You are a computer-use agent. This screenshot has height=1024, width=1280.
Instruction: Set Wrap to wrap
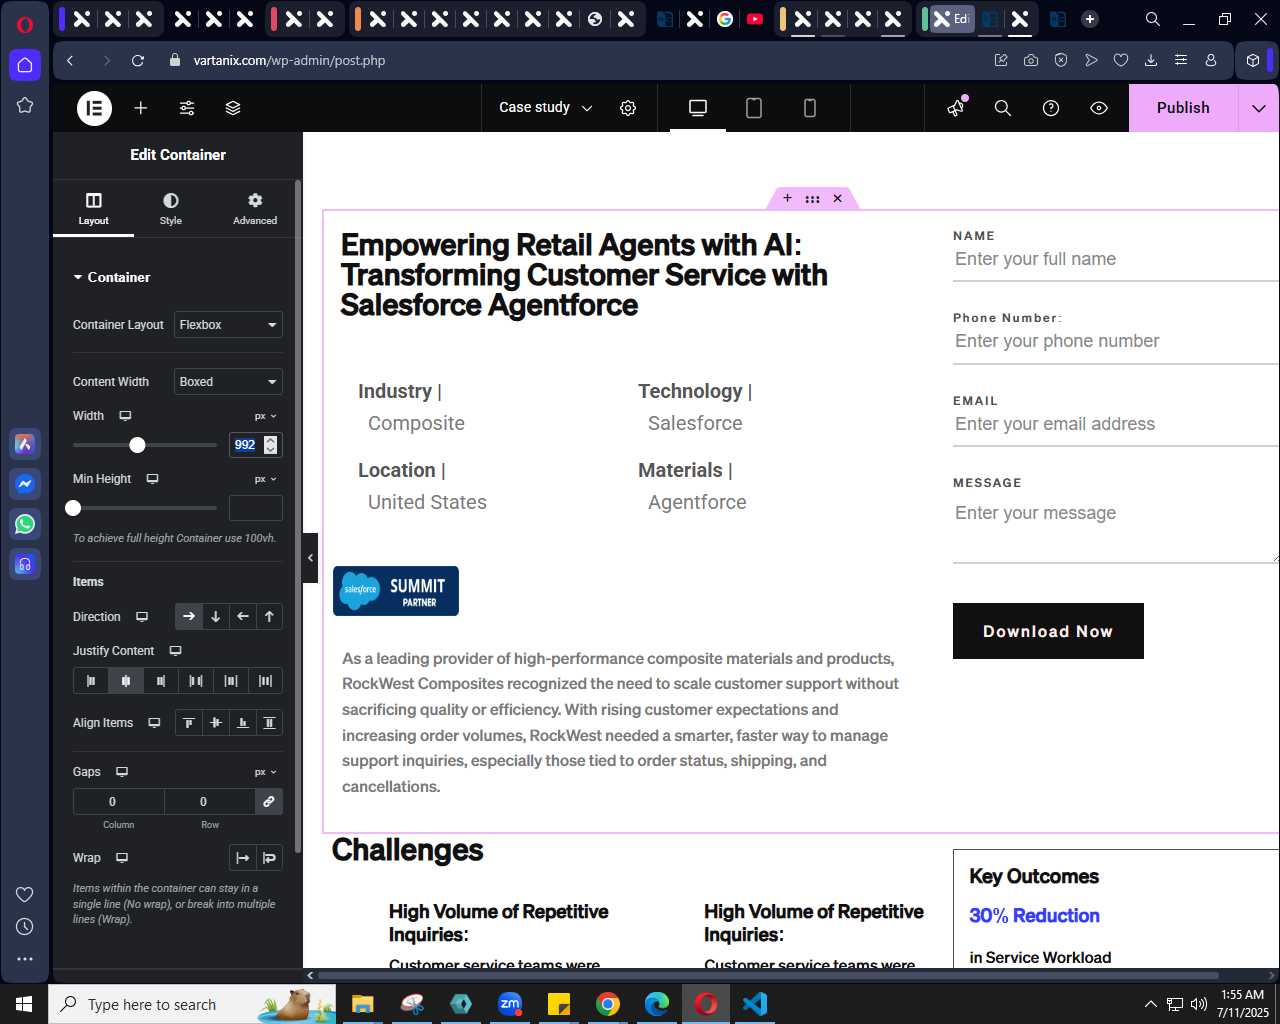pyautogui.click(x=270, y=858)
